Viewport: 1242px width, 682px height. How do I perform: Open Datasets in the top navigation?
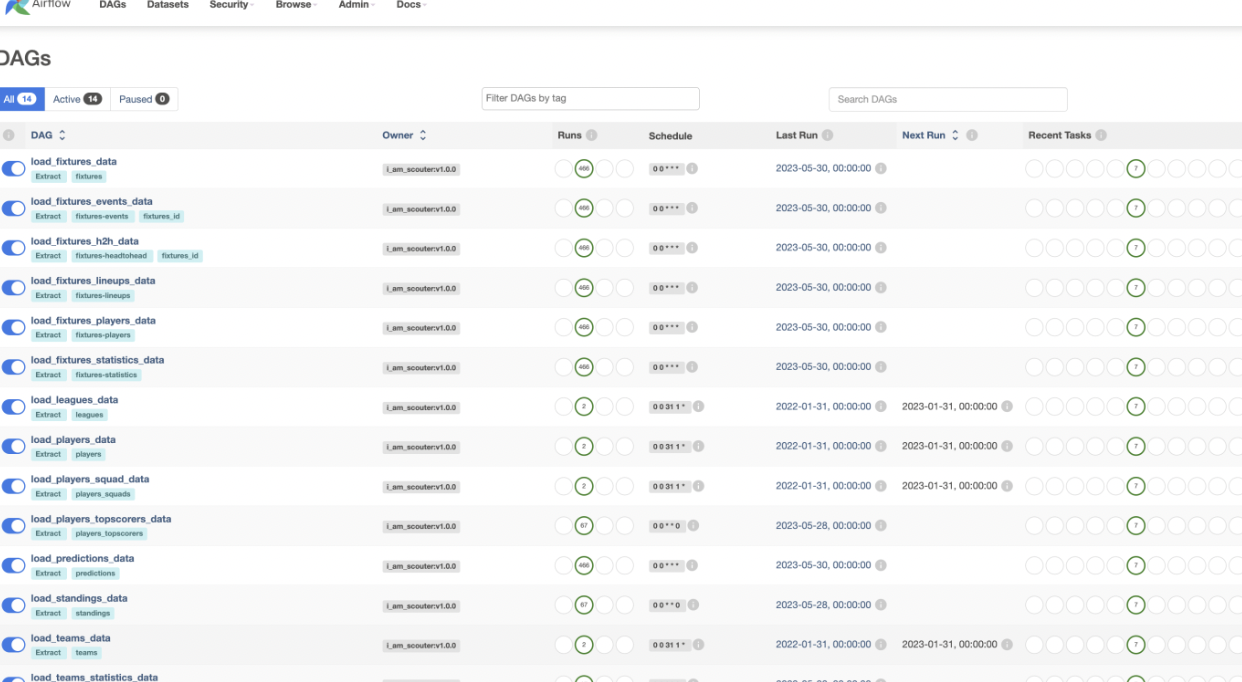tap(168, 5)
